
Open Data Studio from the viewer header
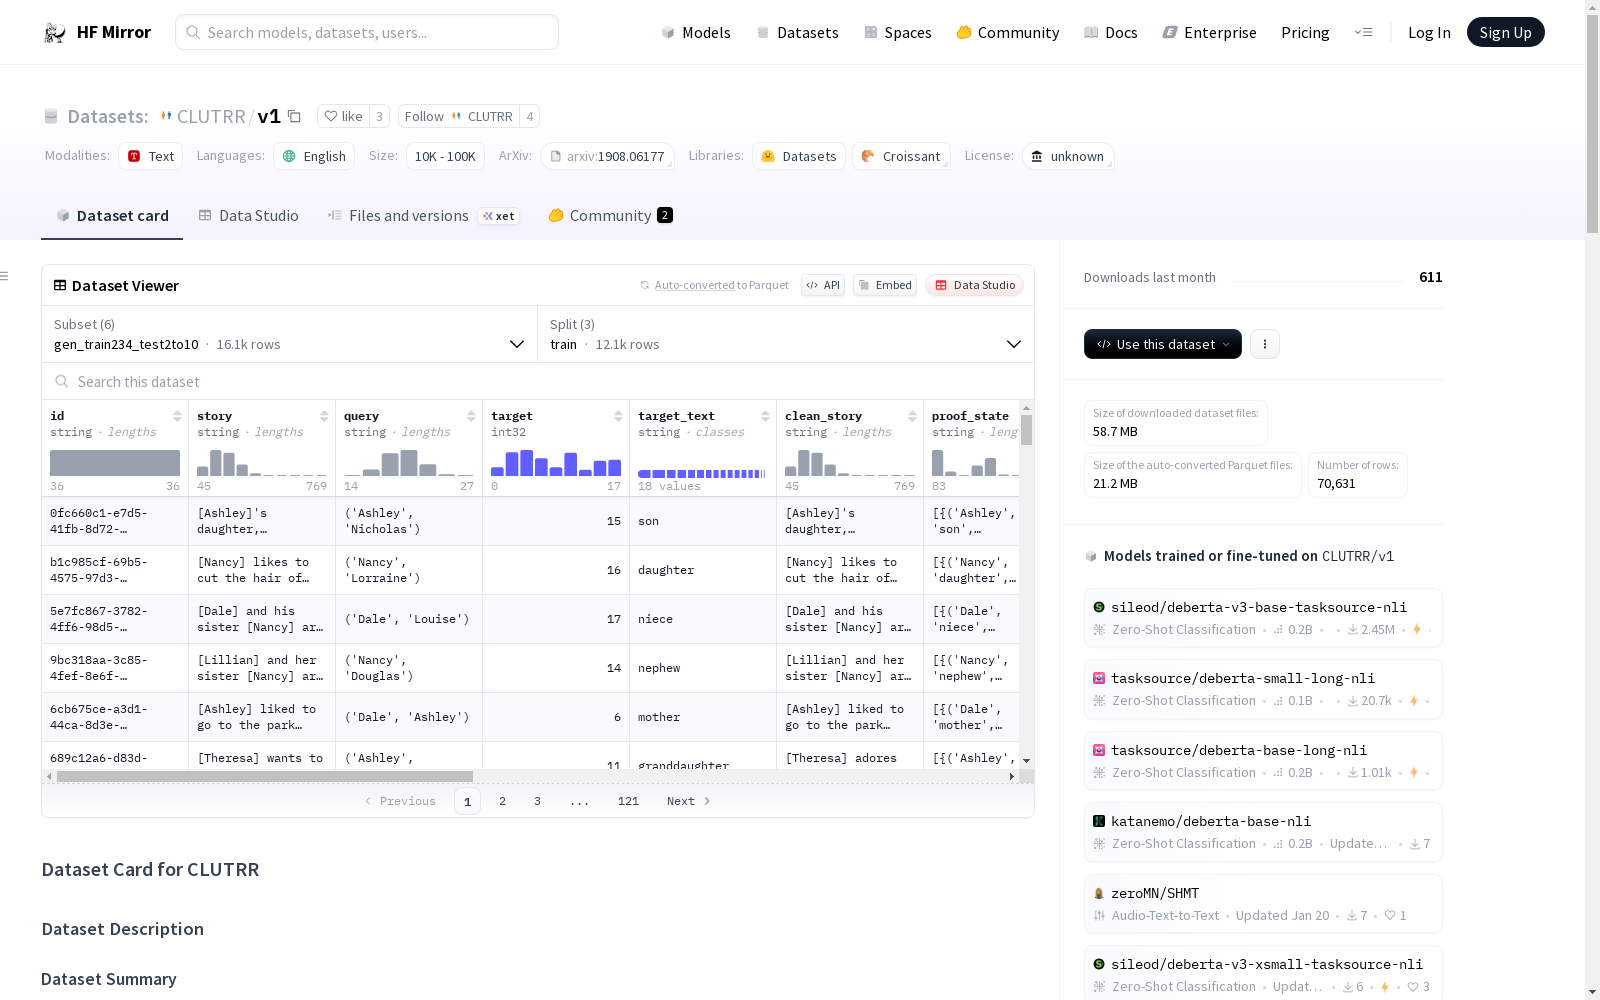tap(974, 285)
